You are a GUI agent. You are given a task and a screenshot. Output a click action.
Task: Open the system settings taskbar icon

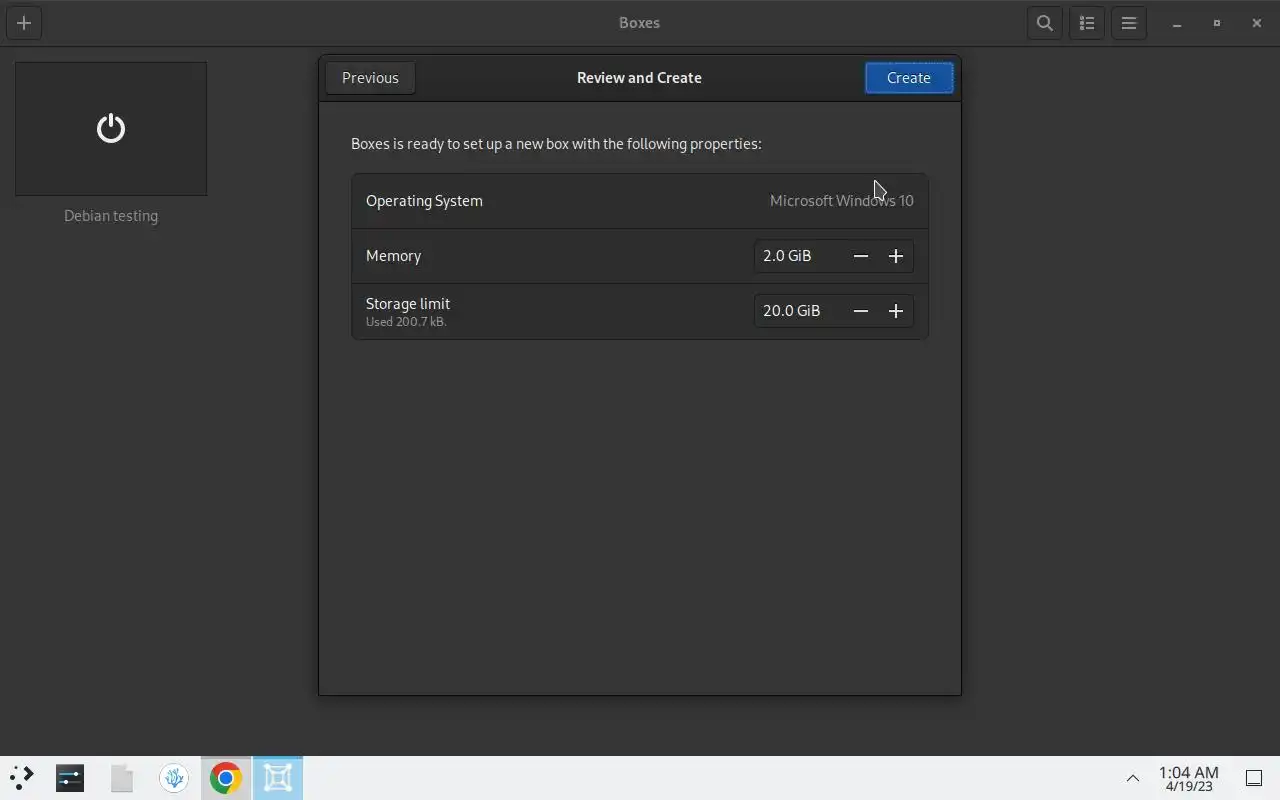[x=70, y=778]
